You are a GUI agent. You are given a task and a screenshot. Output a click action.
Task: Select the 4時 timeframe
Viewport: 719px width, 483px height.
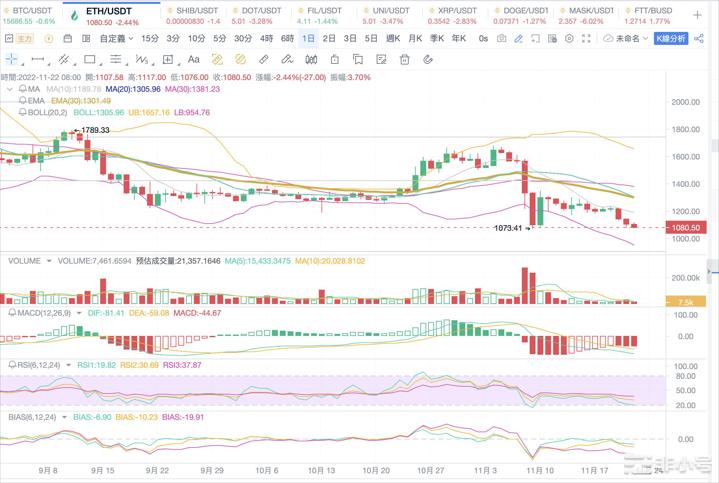(x=267, y=38)
